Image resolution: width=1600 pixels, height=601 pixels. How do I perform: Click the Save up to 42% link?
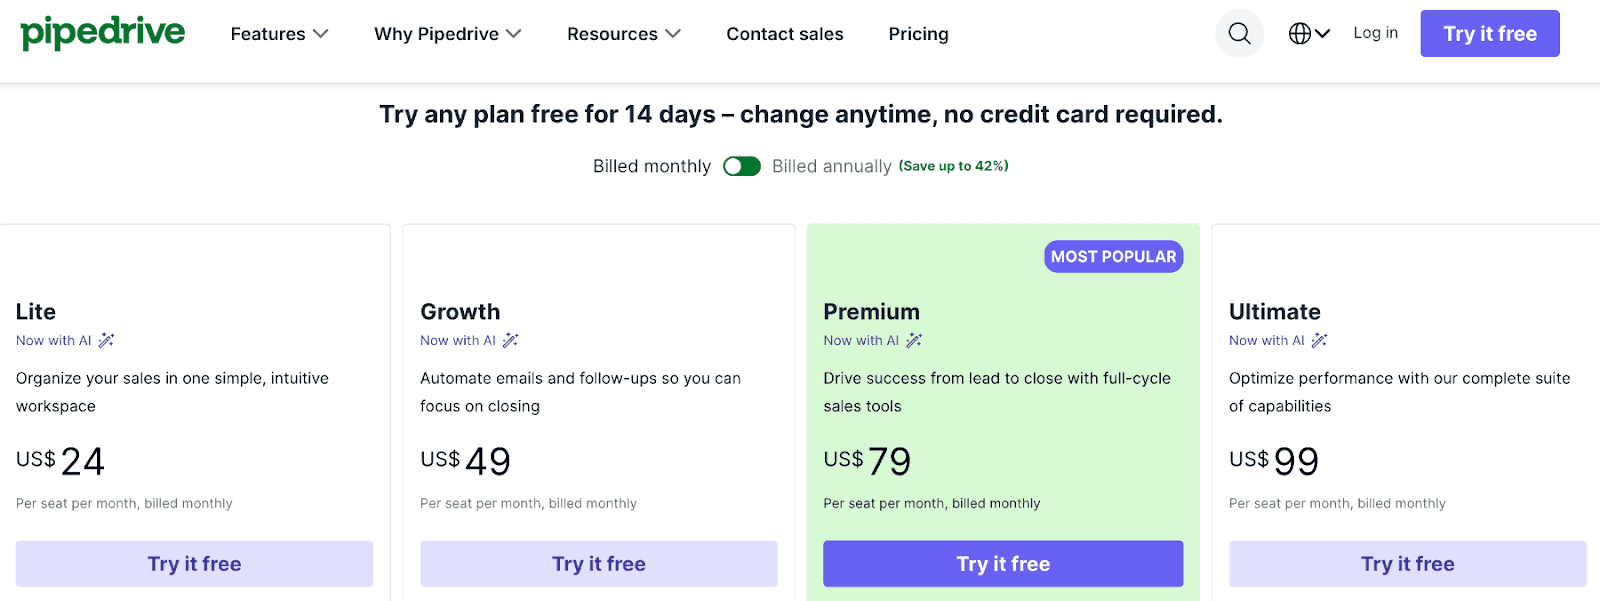coord(953,166)
